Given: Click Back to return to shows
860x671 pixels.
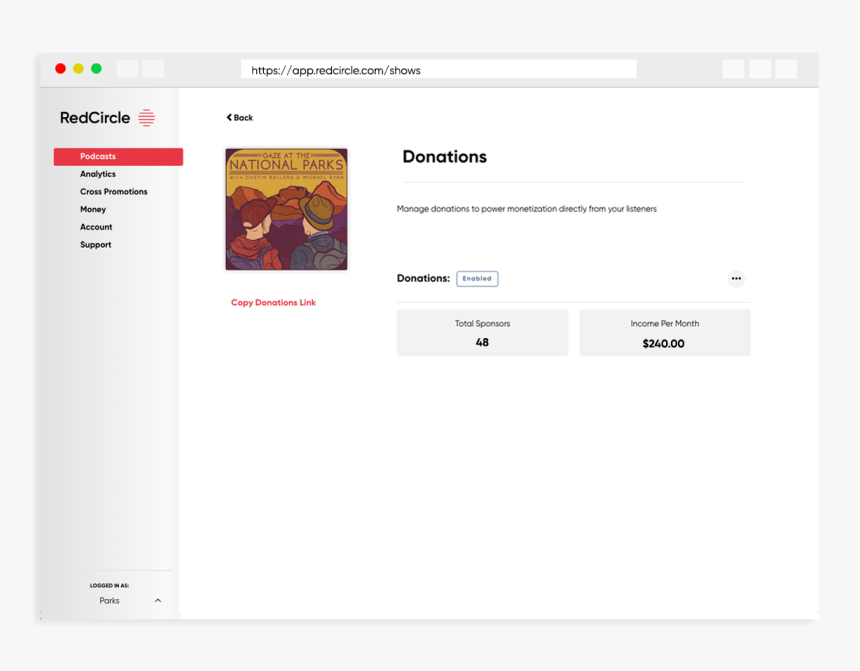Looking at the screenshot, I should tap(239, 117).
